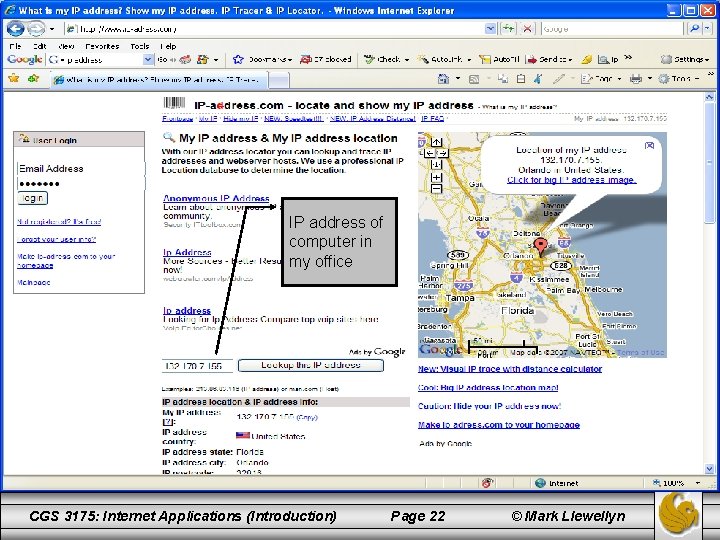
Task: Expand the Google Toolbar search history dropdown
Action: click(x=148, y=59)
